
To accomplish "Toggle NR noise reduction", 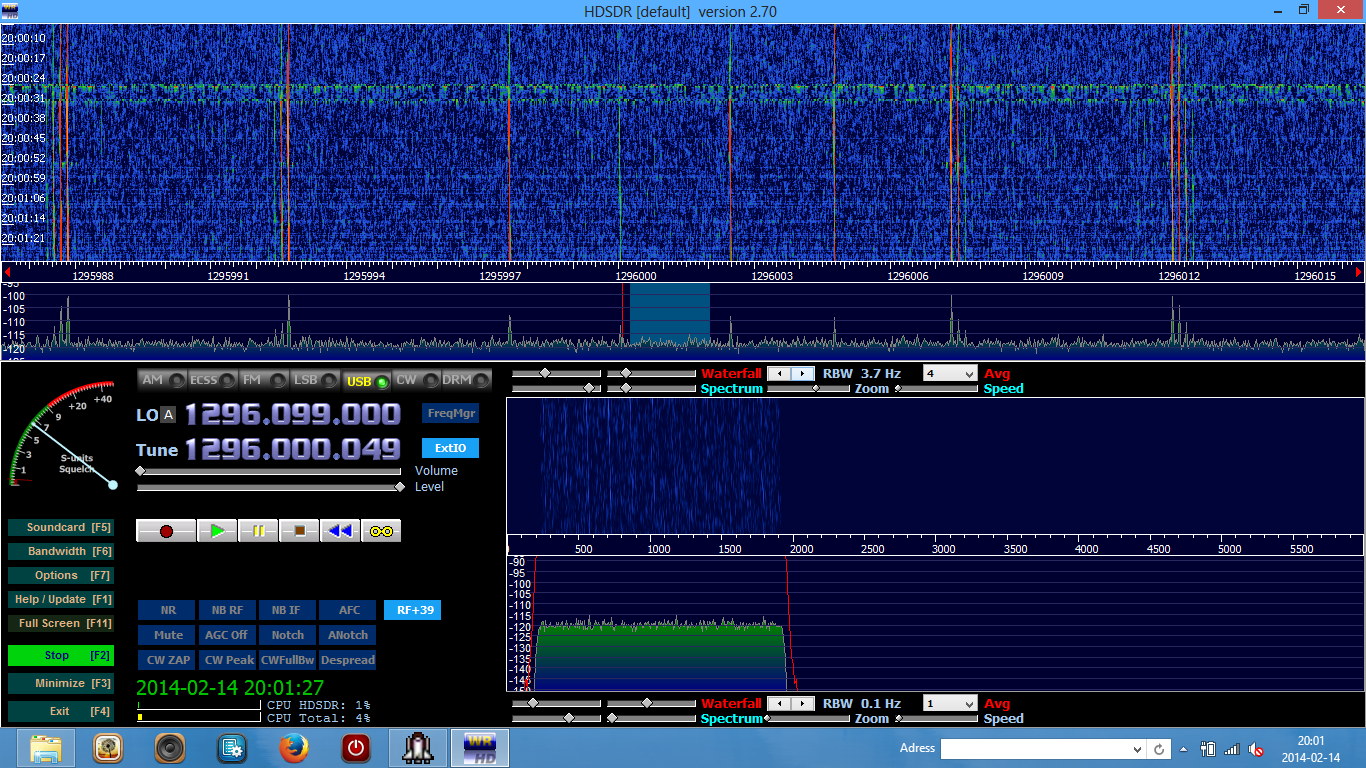I will (x=167, y=610).
